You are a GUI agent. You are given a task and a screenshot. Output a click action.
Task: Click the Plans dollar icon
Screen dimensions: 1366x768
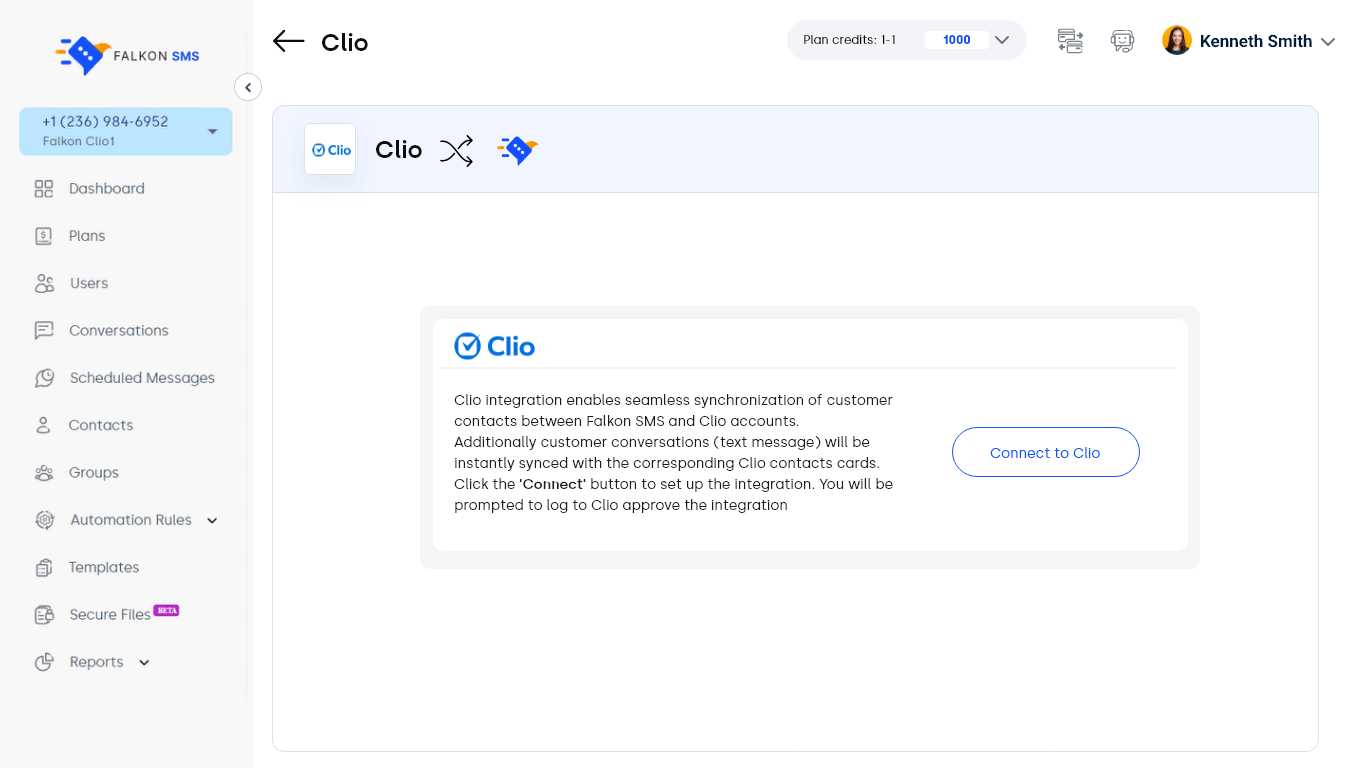(x=44, y=236)
